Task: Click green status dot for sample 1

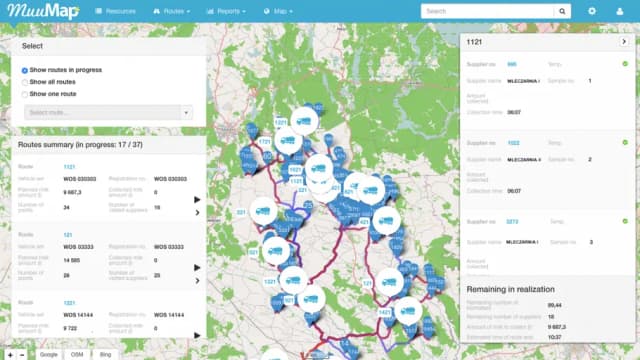Action: click(x=625, y=64)
